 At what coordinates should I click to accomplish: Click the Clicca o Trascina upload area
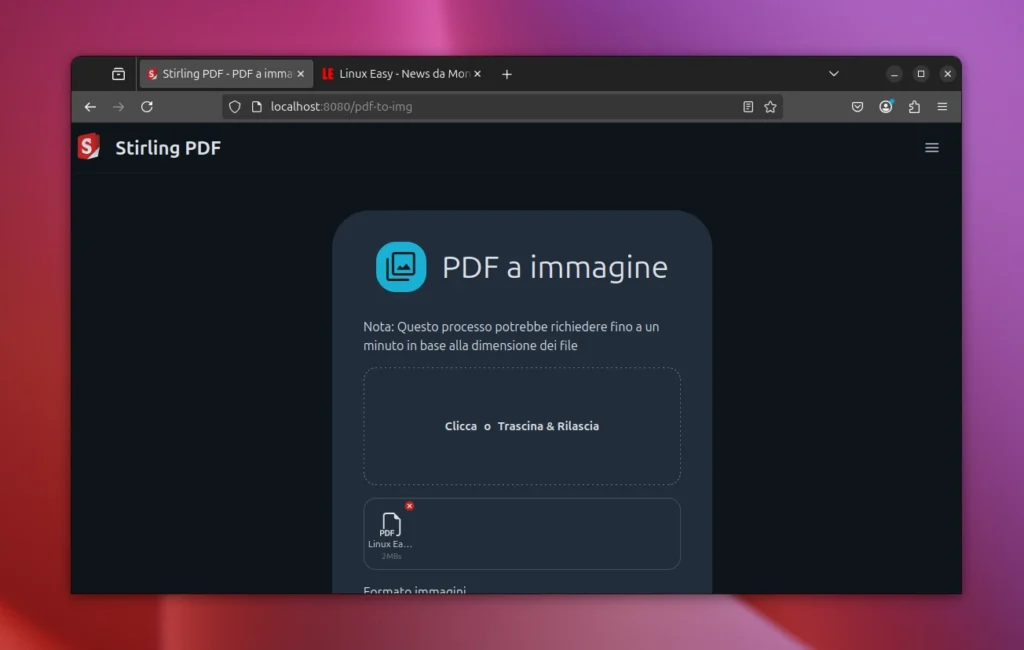coord(522,426)
